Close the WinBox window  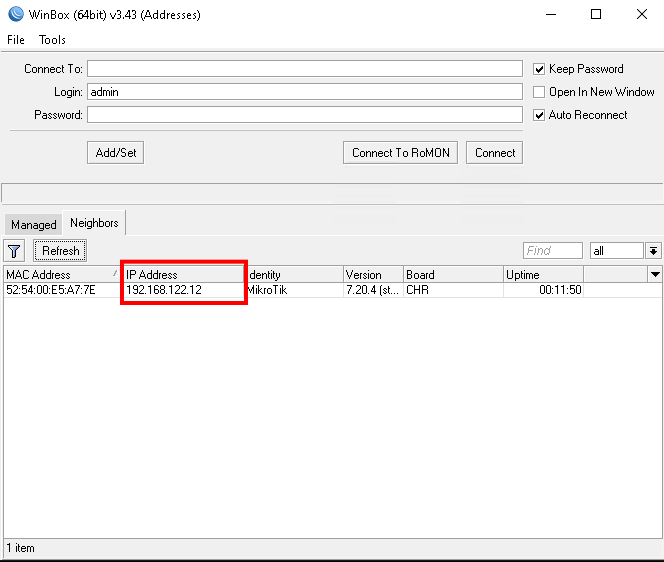click(x=642, y=14)
